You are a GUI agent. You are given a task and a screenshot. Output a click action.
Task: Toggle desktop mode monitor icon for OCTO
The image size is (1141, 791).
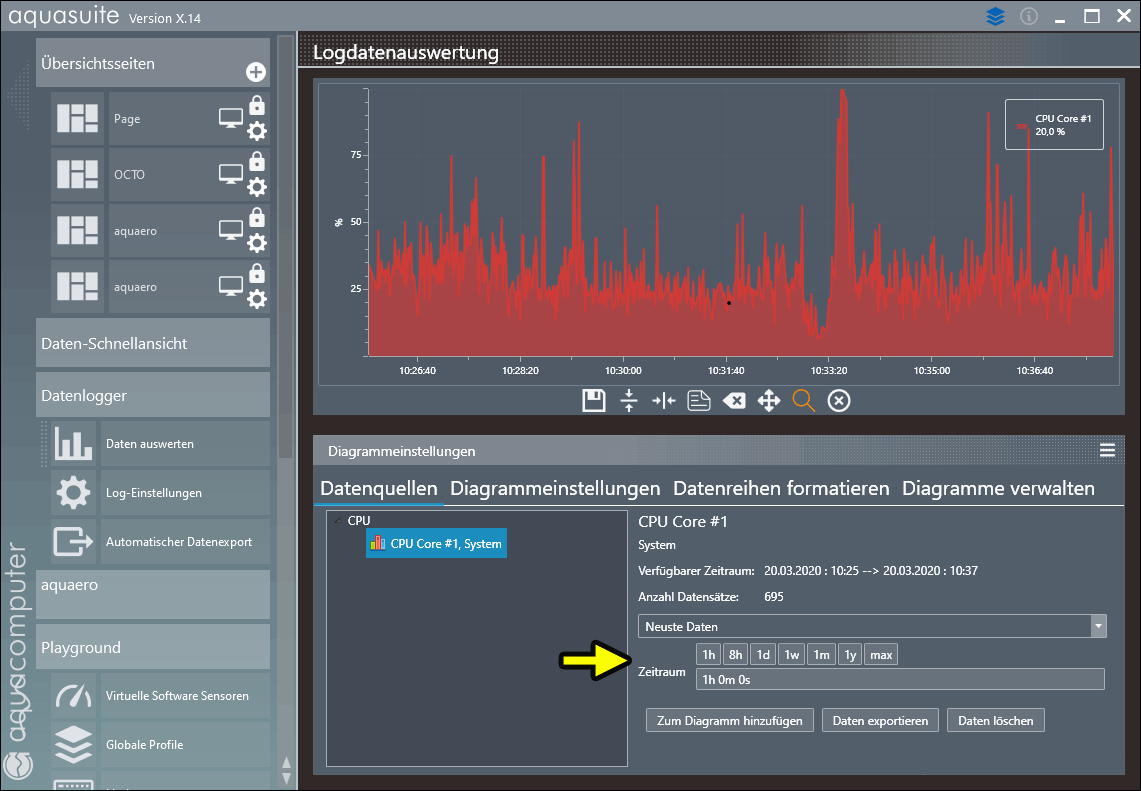point(230,175)
